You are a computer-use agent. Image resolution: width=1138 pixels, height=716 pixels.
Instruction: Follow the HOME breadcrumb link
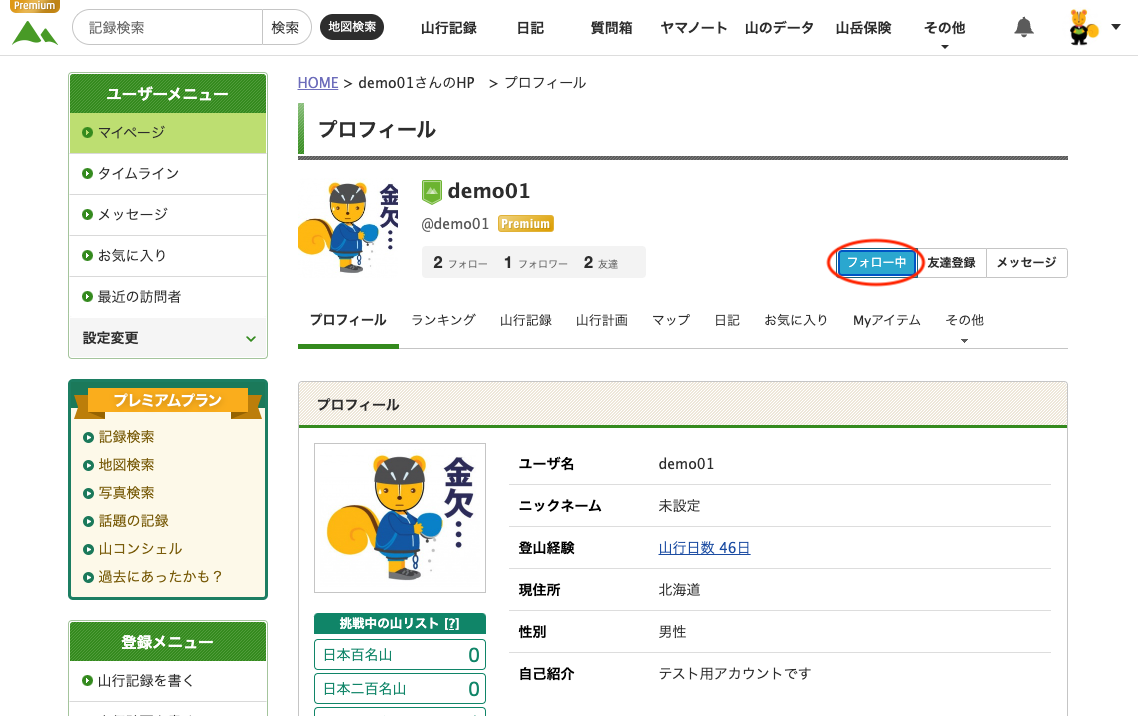point(318,83)
